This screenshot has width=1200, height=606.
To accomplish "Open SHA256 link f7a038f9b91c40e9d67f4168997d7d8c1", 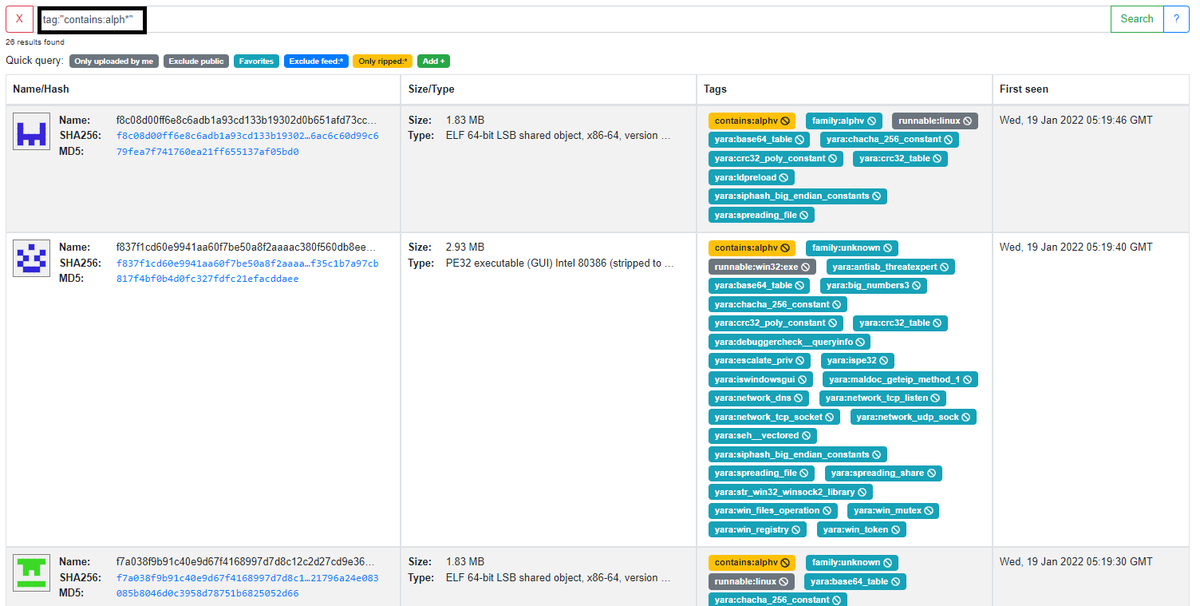I will 247,578.
